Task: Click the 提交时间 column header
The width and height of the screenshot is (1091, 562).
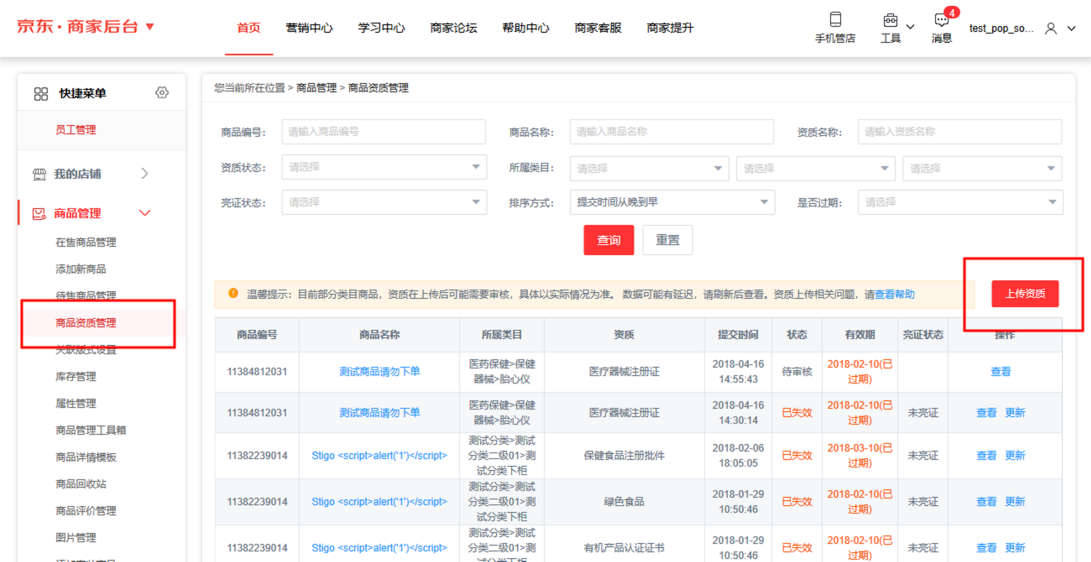Action: pos(738,335)
